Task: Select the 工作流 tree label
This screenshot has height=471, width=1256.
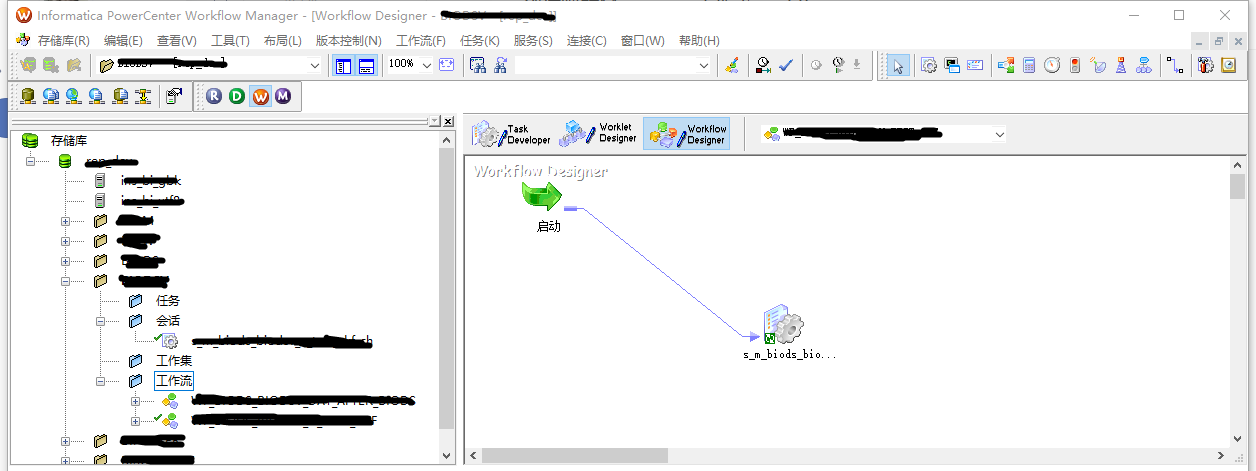Action: [174, 381]
